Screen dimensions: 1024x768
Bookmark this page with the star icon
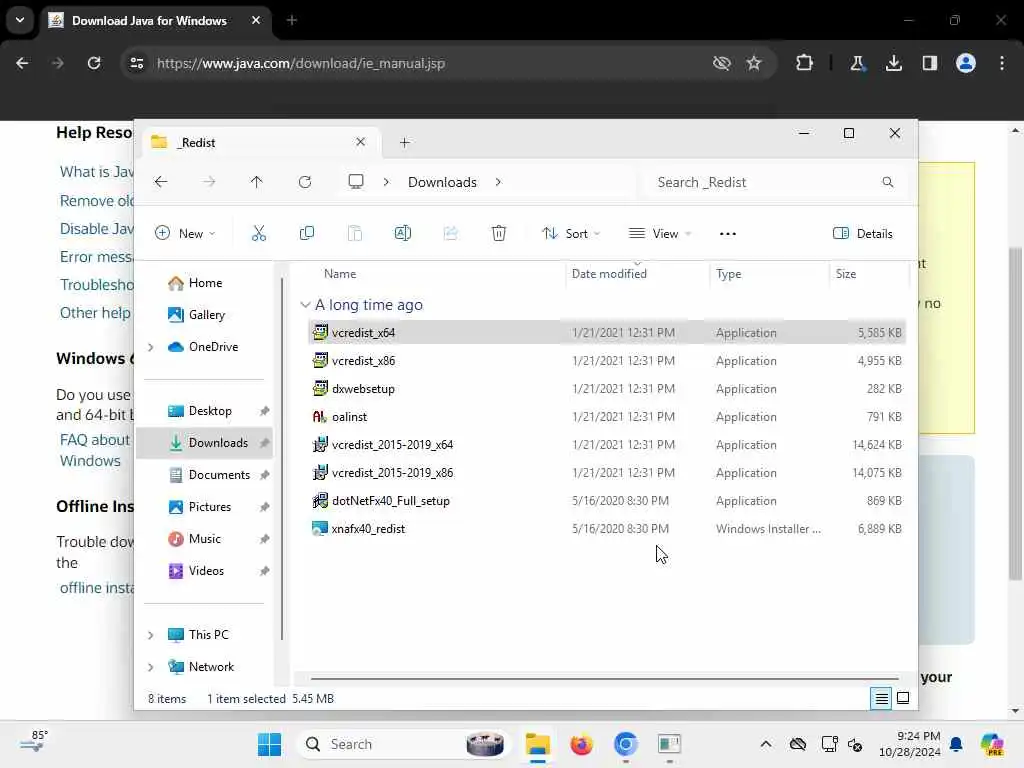[754, 63]
